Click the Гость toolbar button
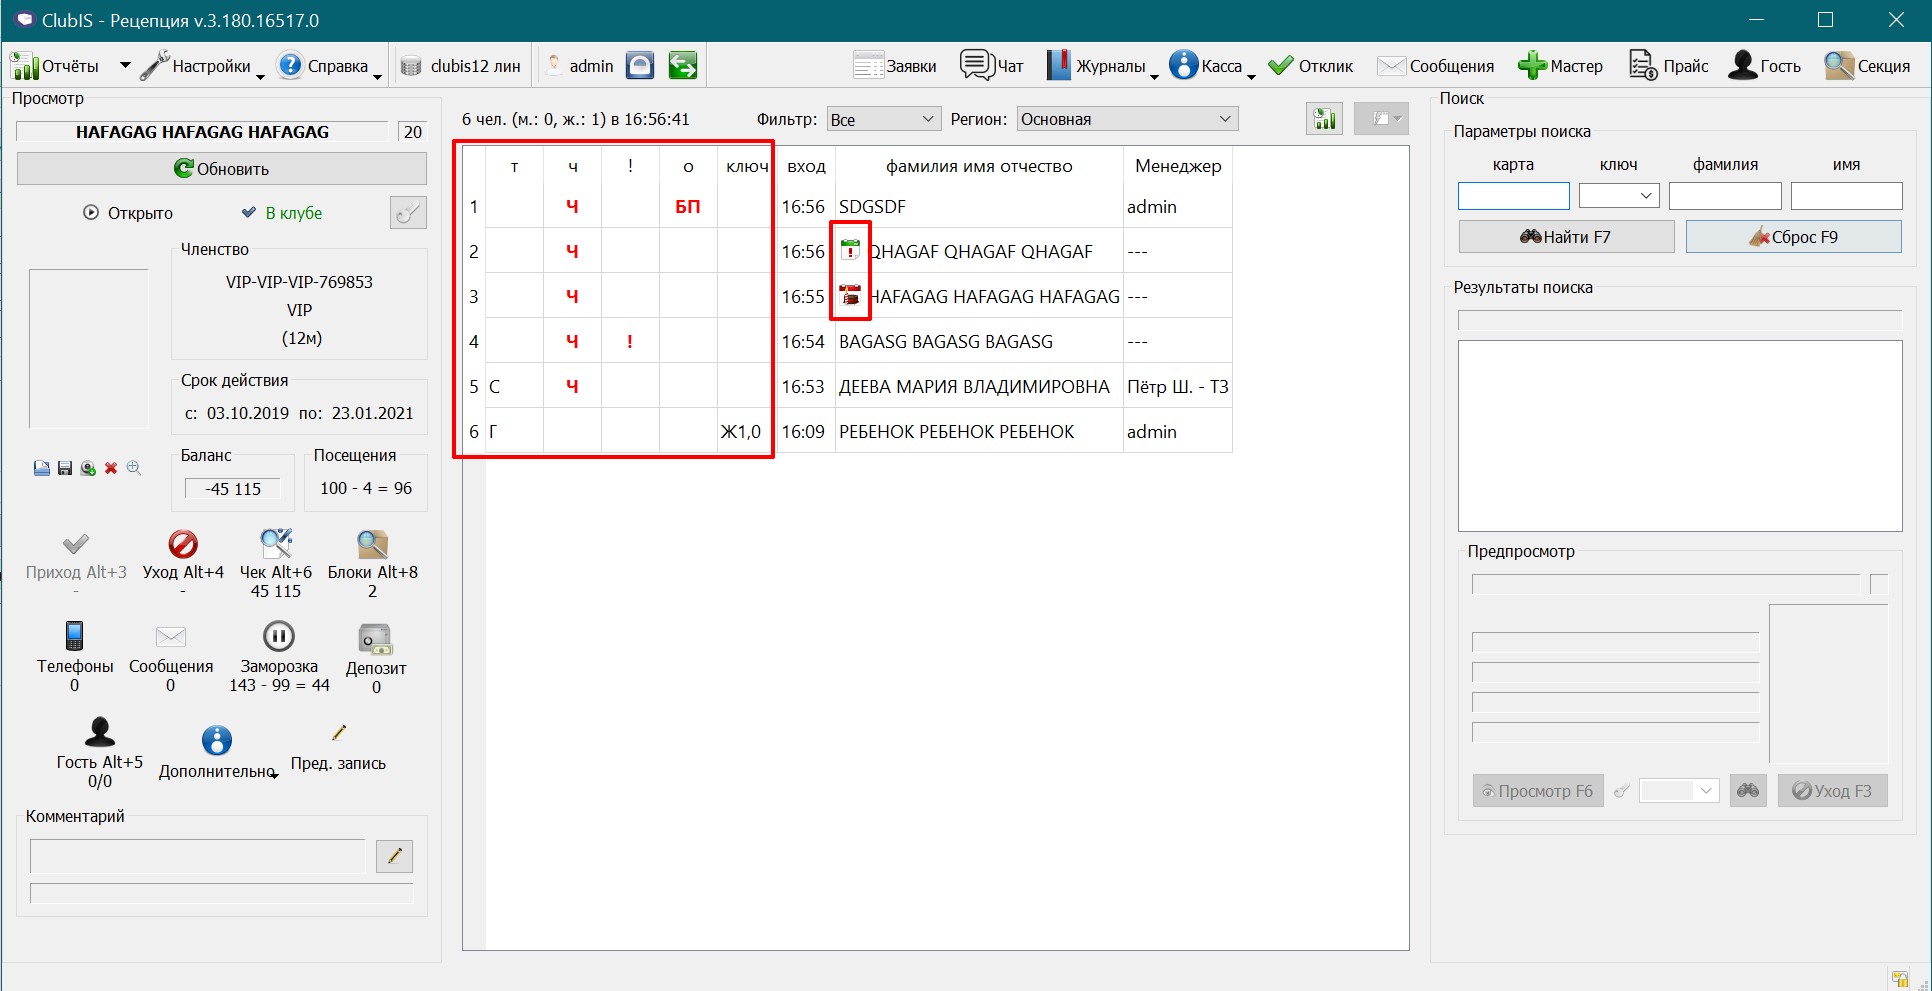 click(x=1765, y=66)
